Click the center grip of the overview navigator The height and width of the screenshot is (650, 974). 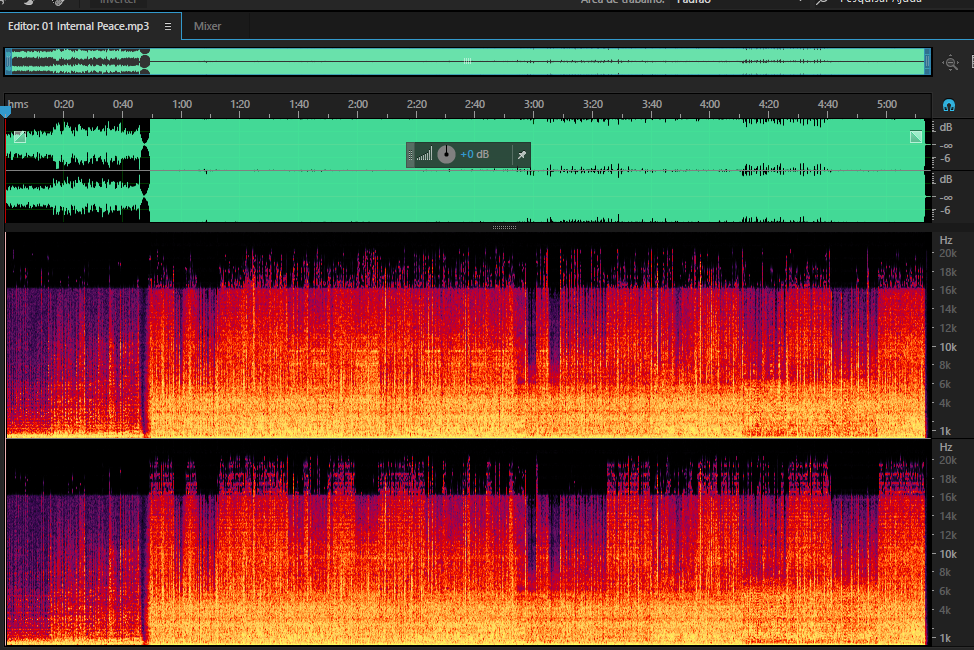click(467, 61)
